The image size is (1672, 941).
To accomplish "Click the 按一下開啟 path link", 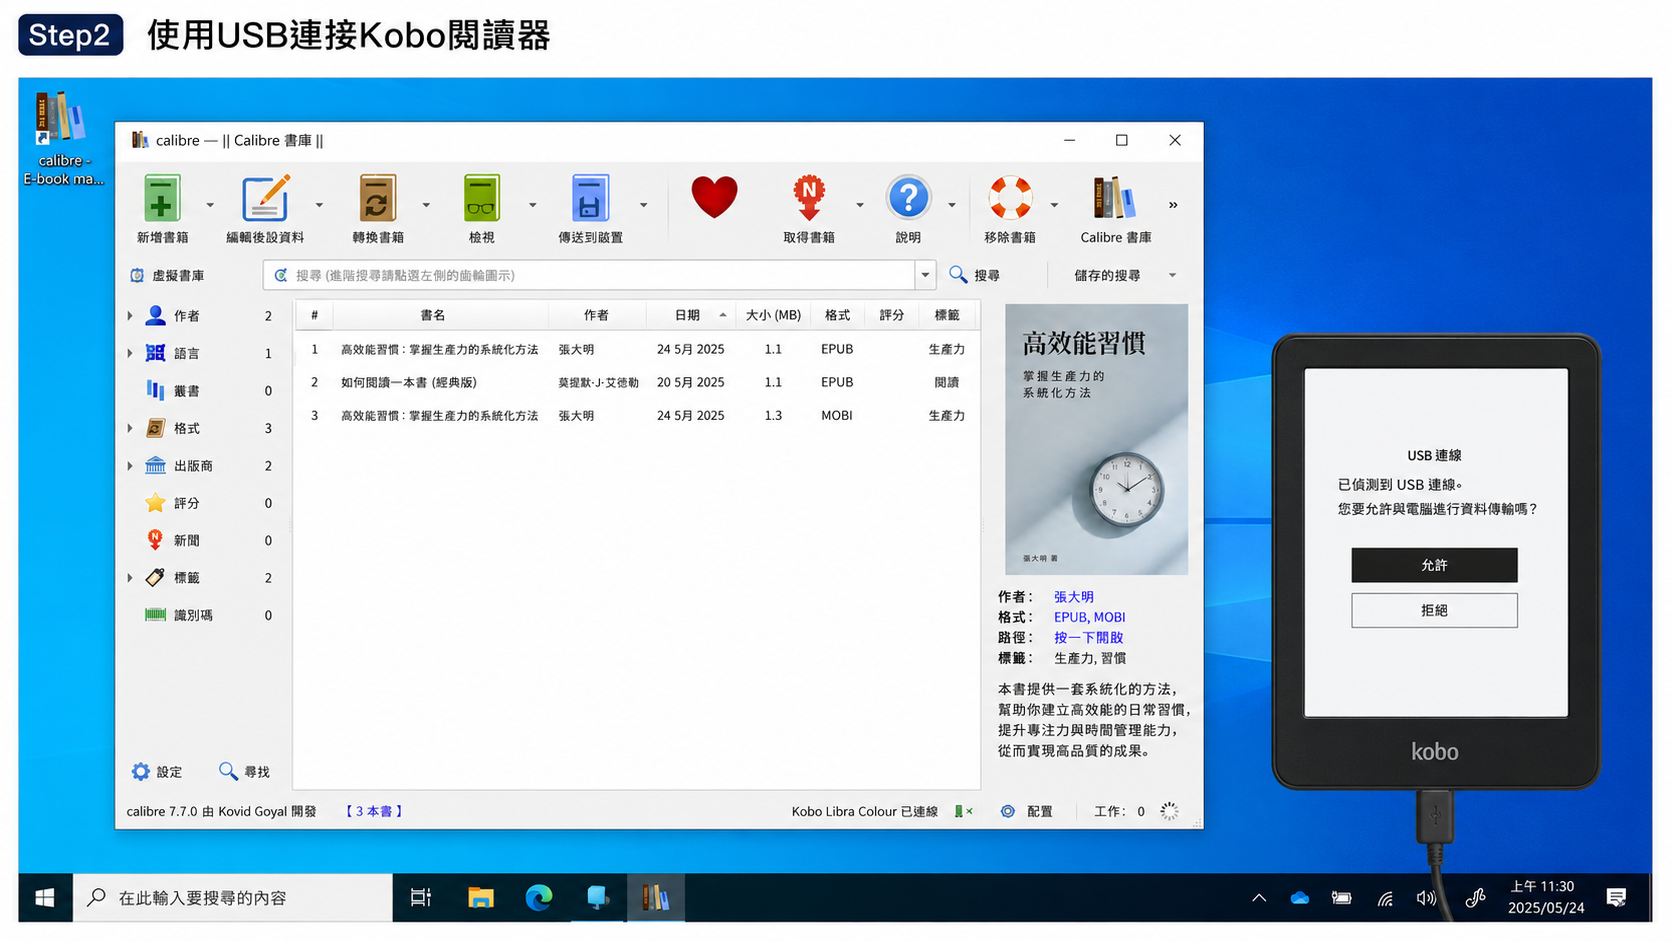I will 1088,637.
